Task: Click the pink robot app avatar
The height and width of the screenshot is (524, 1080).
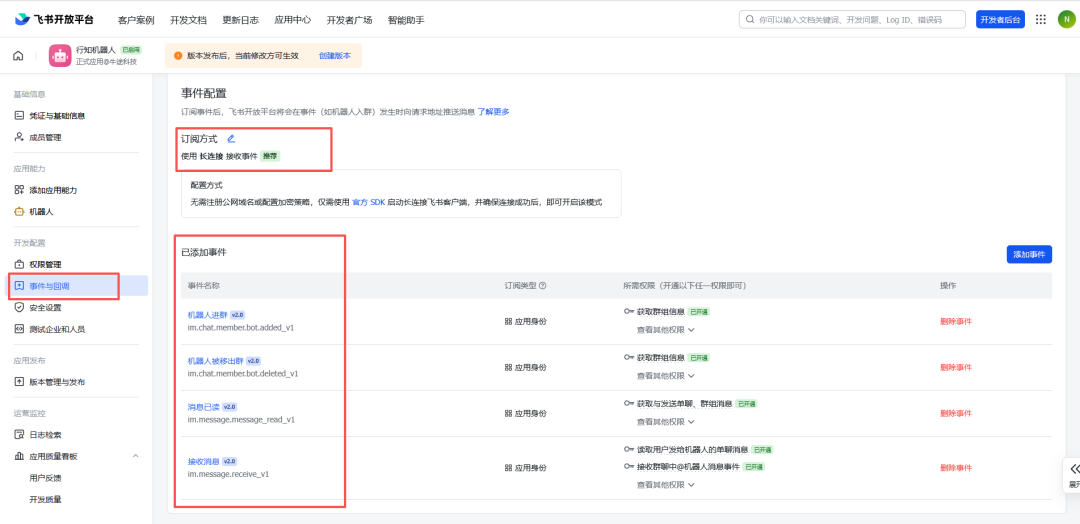Action: [60, 56]
